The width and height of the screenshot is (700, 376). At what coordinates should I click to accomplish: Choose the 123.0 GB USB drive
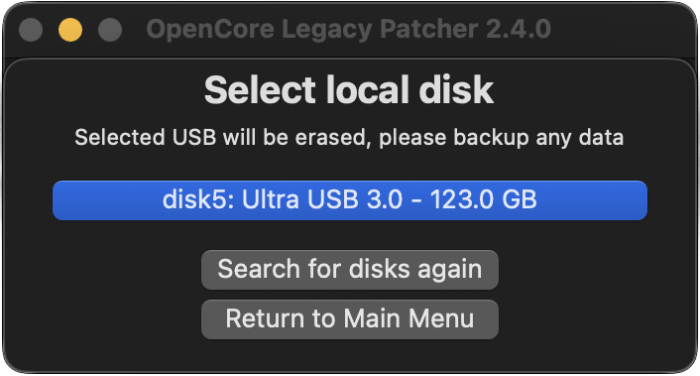tap(350, 200)
